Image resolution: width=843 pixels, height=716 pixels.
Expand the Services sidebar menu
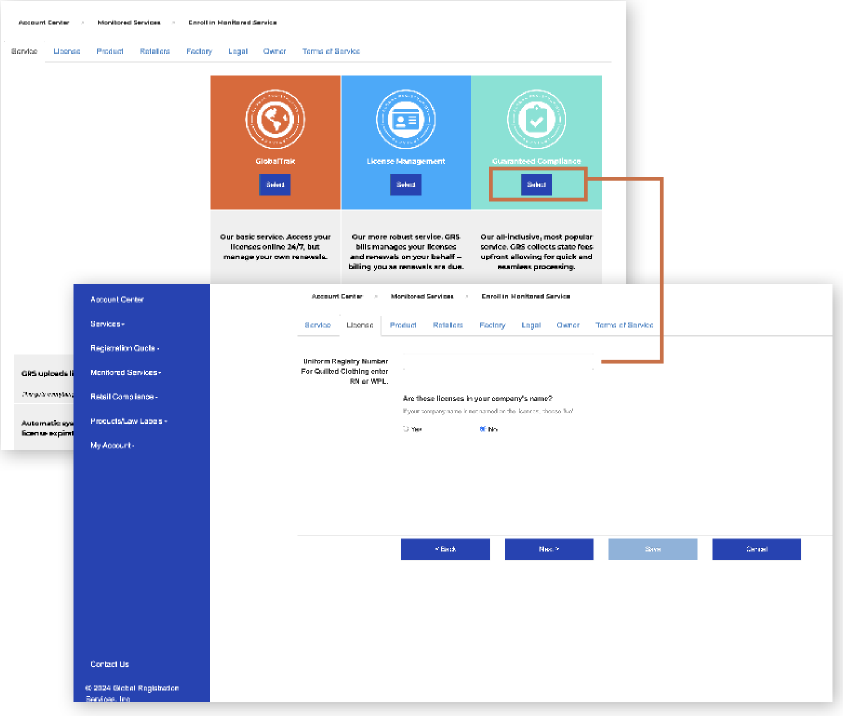pyautogui.click(x=107, y=324)
